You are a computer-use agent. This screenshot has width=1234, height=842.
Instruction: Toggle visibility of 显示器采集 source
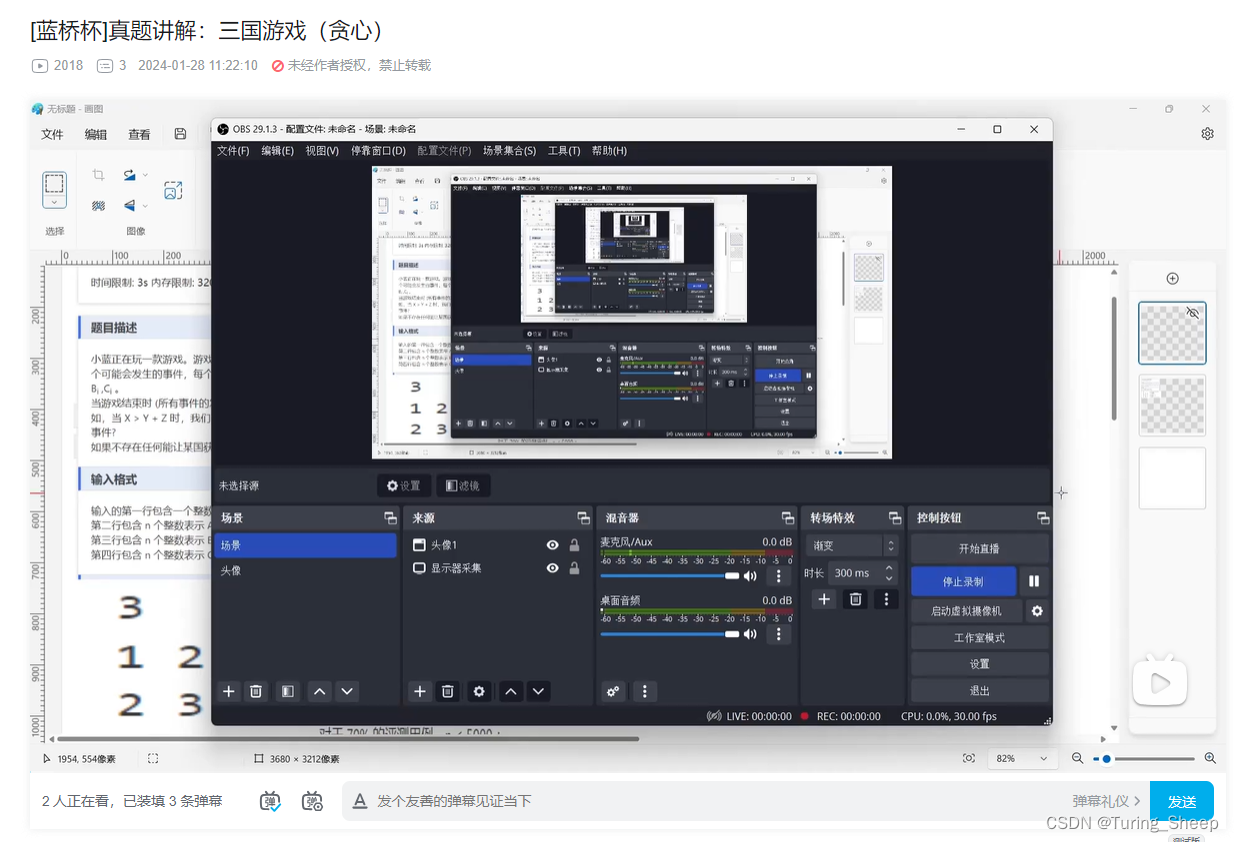pyautogui.click(x=552, y=568)
